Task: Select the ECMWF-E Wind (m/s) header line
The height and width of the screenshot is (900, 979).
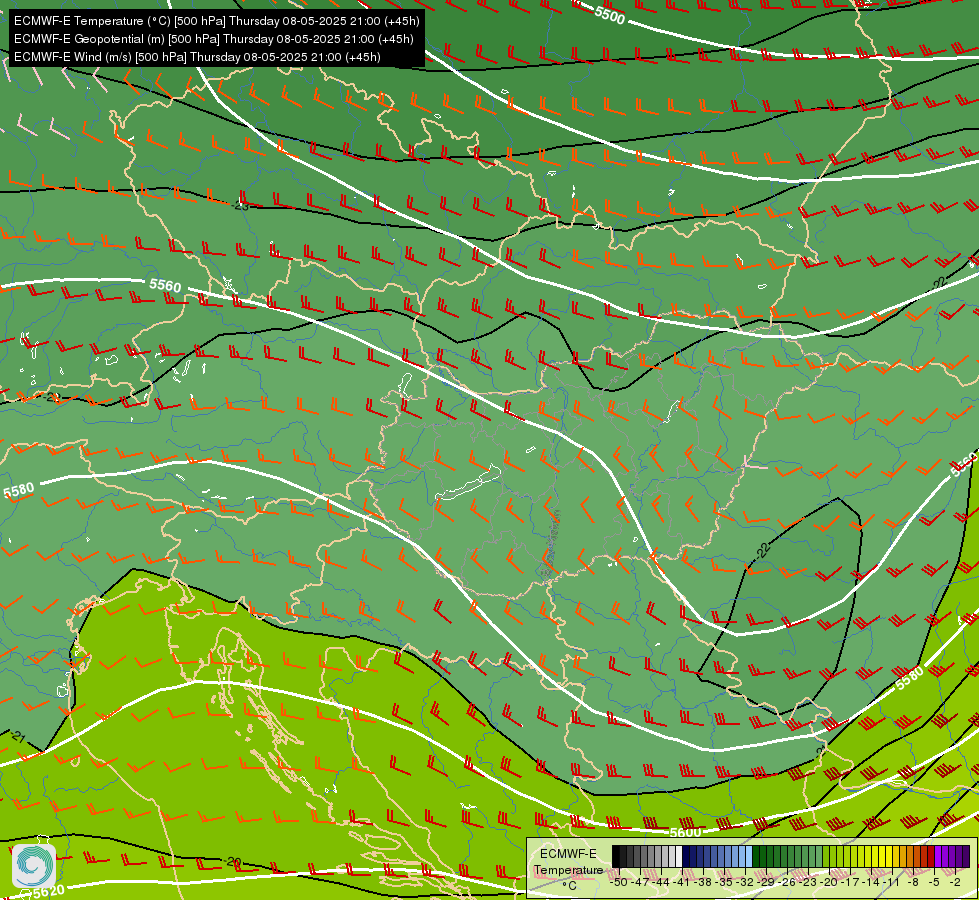Action: [197, 57]
